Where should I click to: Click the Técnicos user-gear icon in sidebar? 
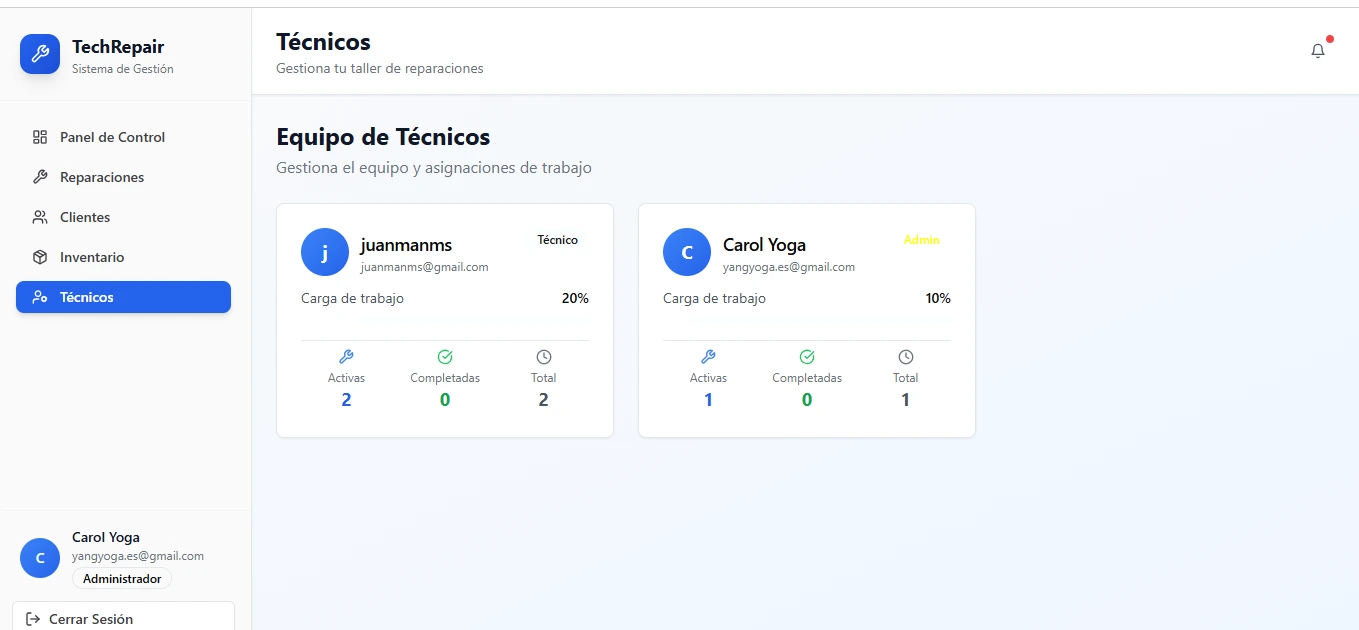point(40,297)
